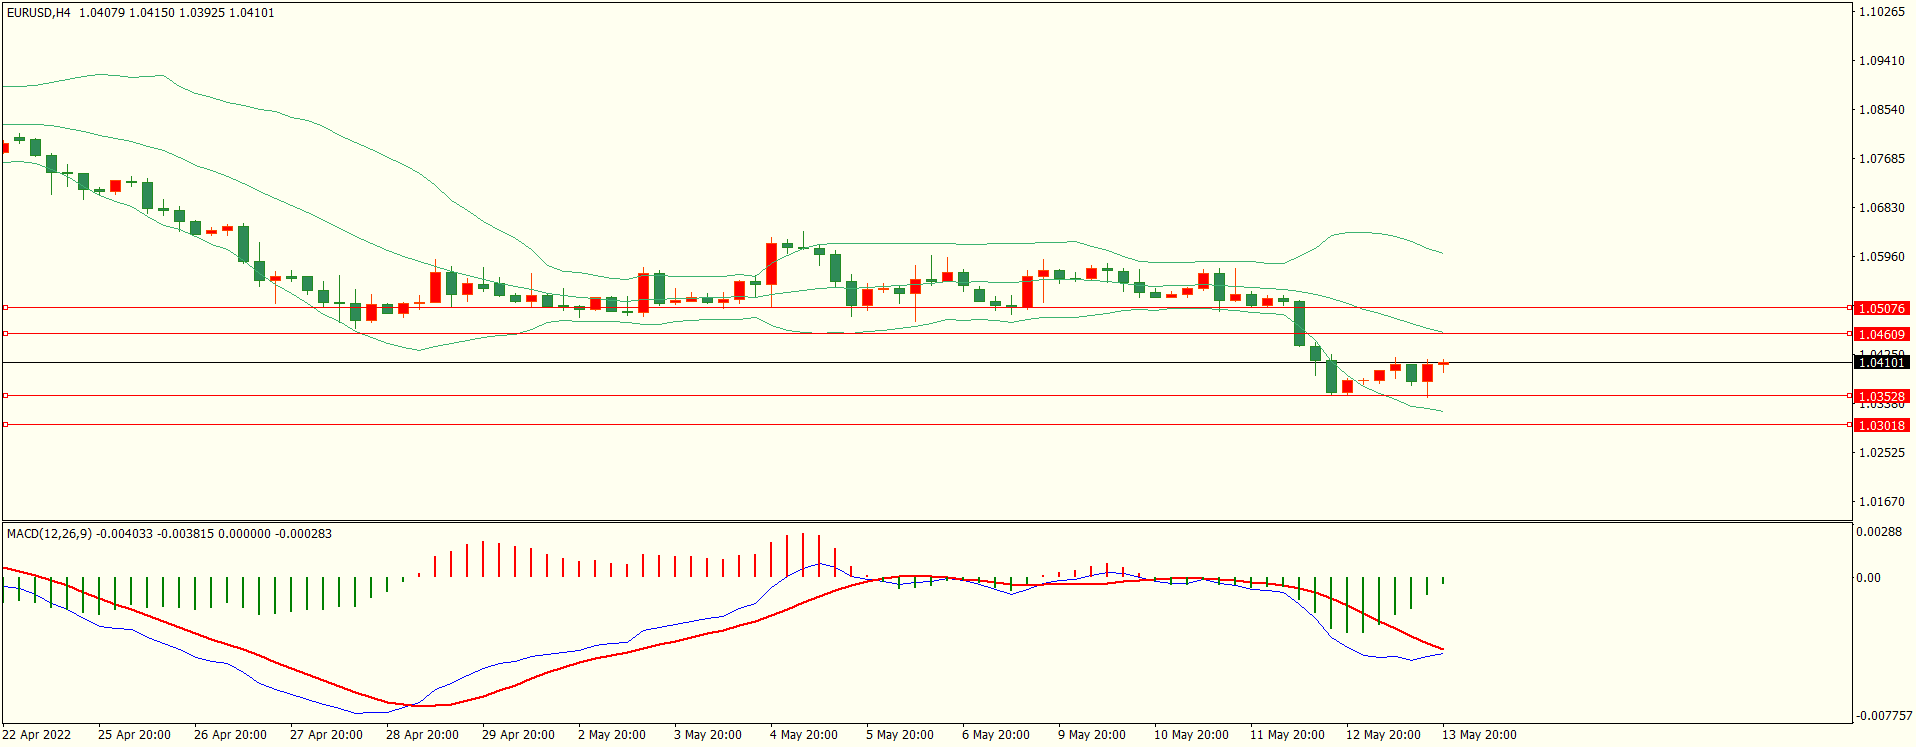Click the 25 Apr 20:00 date label
Viewport: 1916px width, 747px height.
coord(134,735)
